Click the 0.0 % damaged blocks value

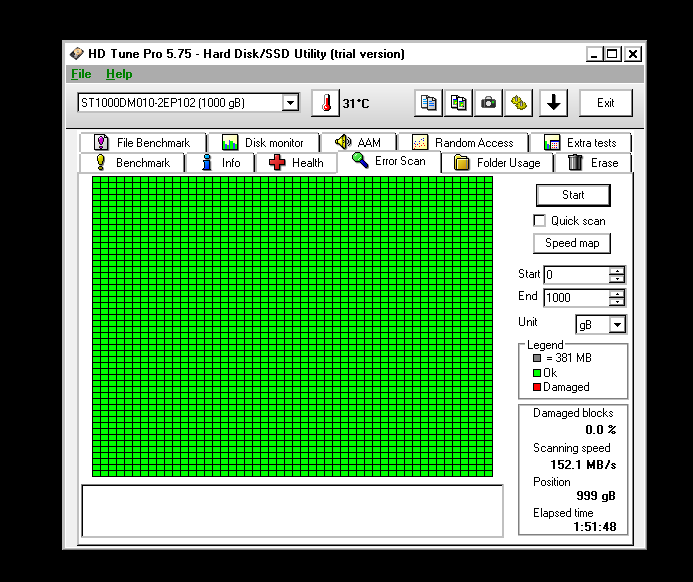tap(601, 430)
